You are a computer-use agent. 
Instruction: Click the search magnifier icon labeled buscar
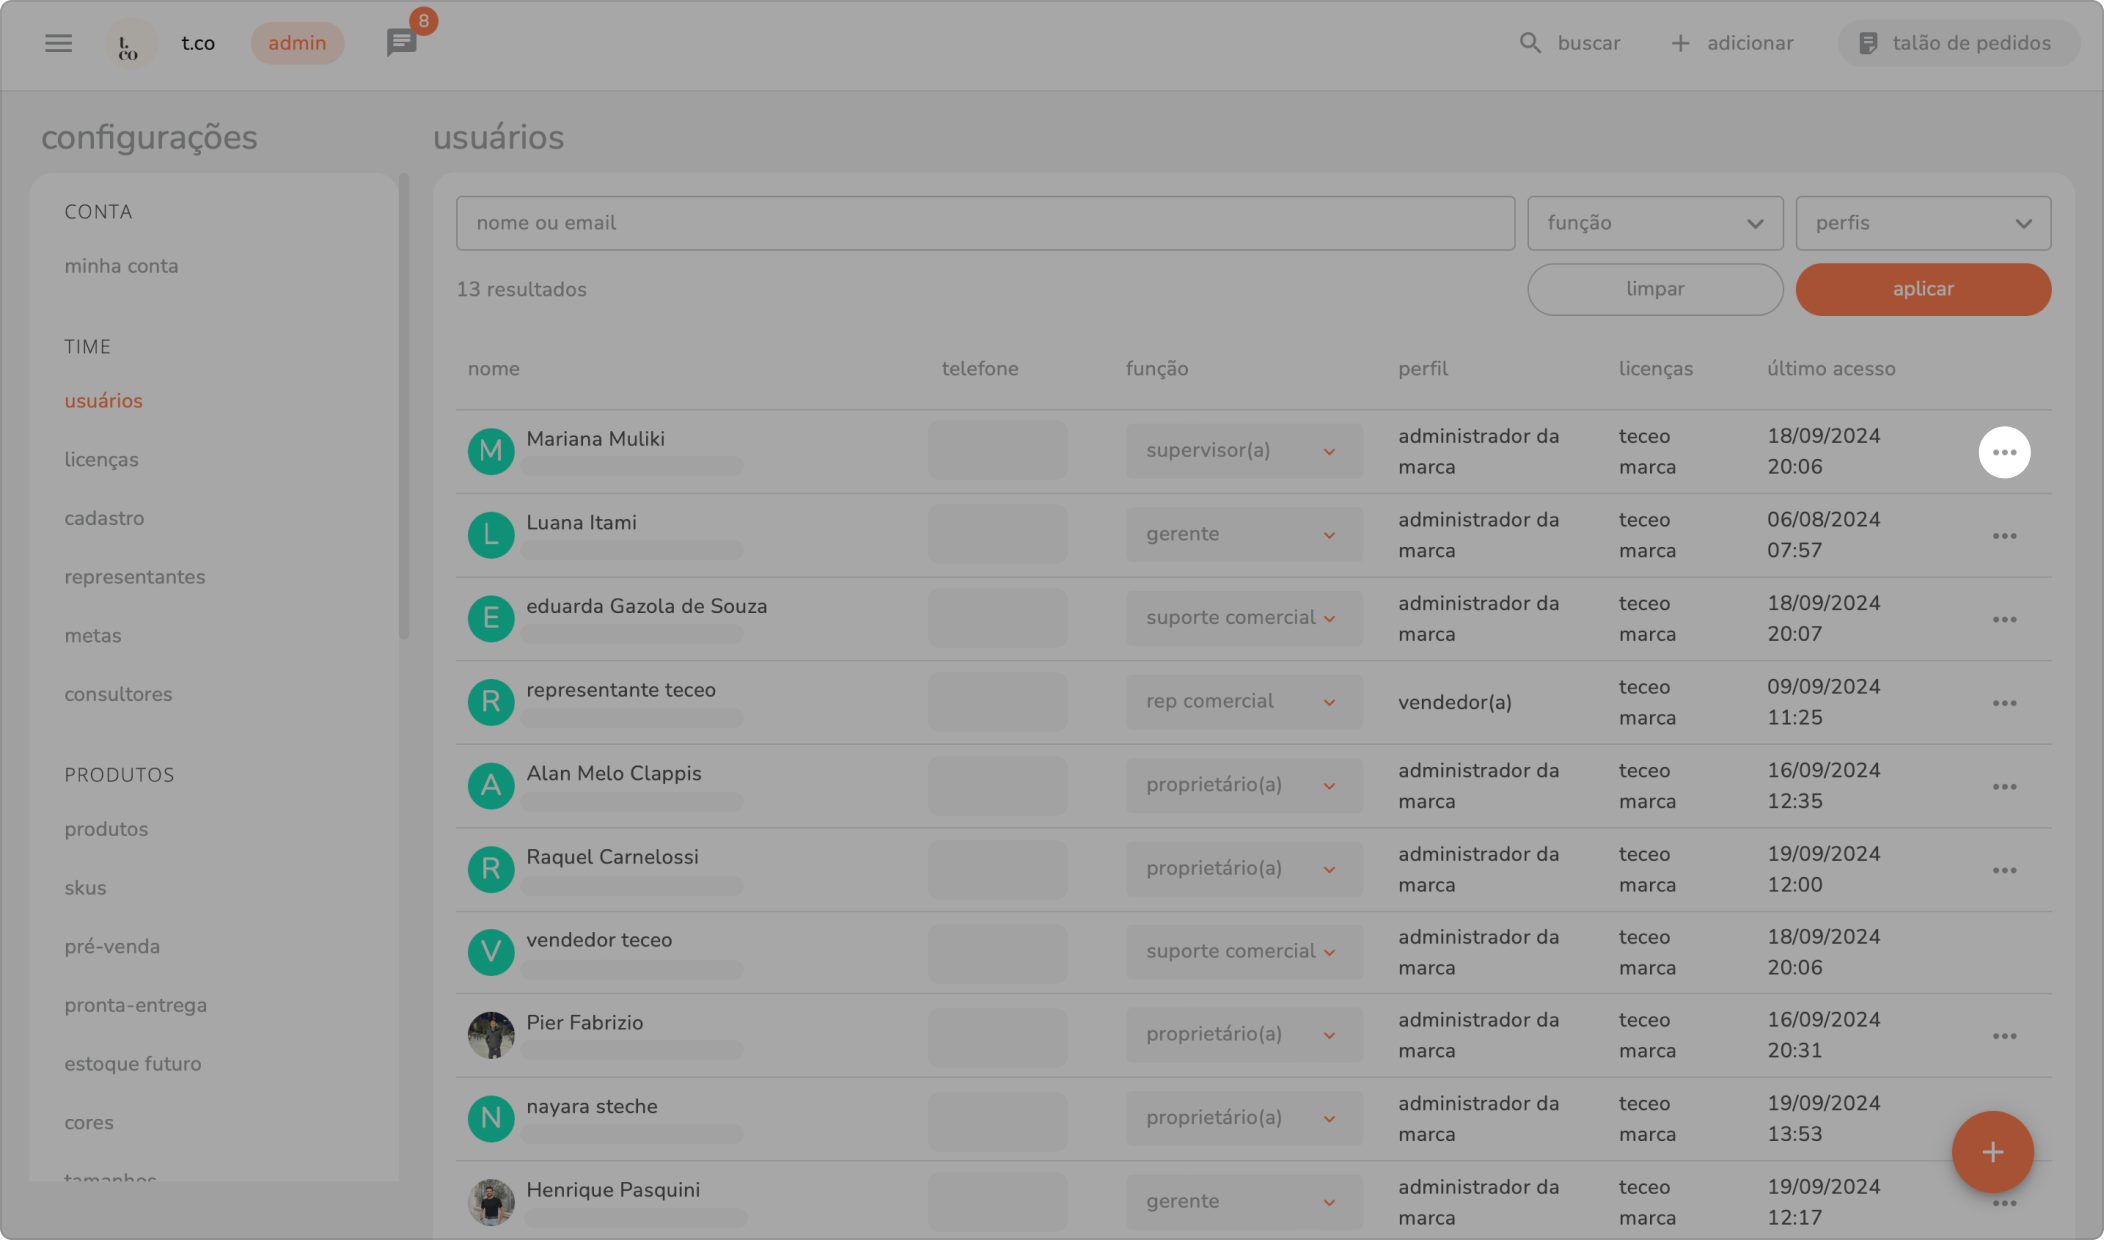[x=1530, y=43]
